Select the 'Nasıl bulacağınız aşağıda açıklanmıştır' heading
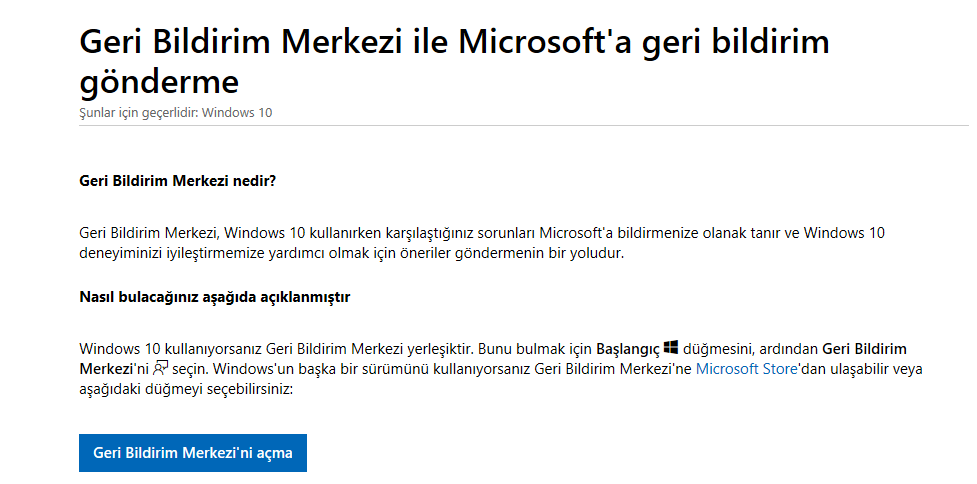Screen dimensions: 977x484 (214, 297)
